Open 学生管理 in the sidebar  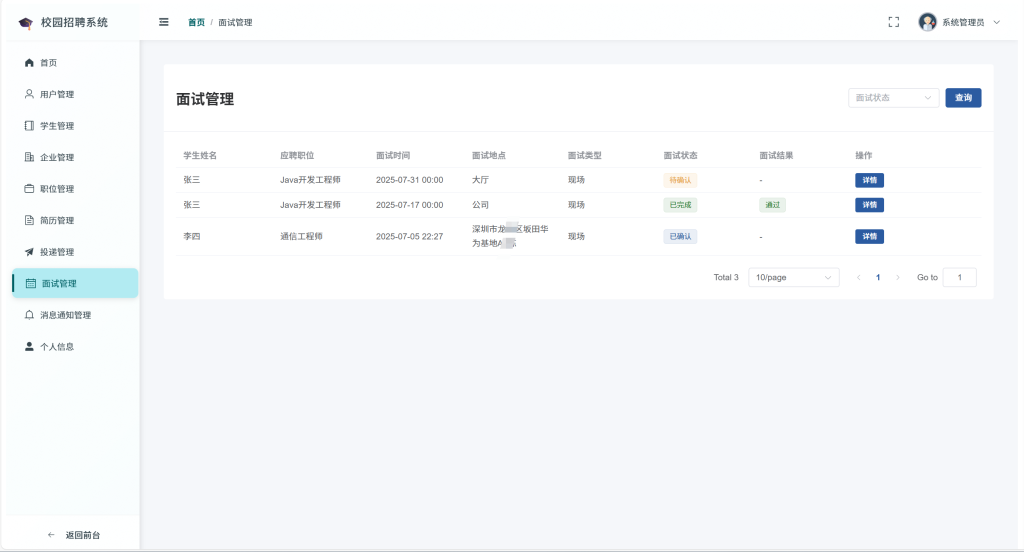point(75,125)
